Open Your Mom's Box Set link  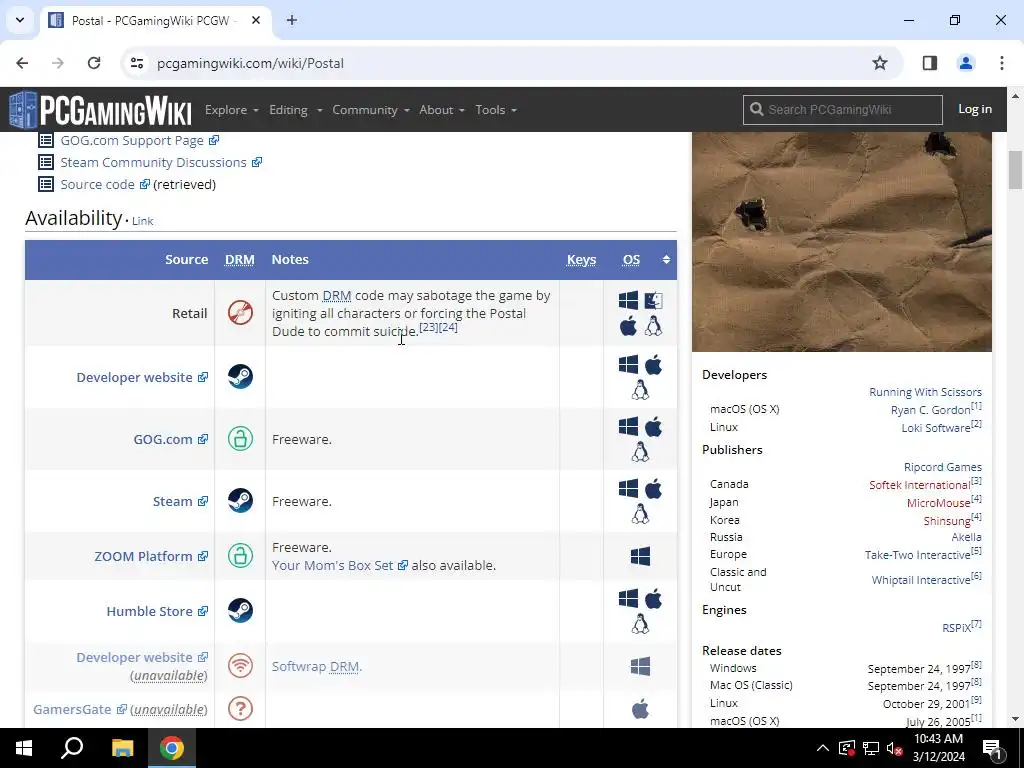point(340,565)
